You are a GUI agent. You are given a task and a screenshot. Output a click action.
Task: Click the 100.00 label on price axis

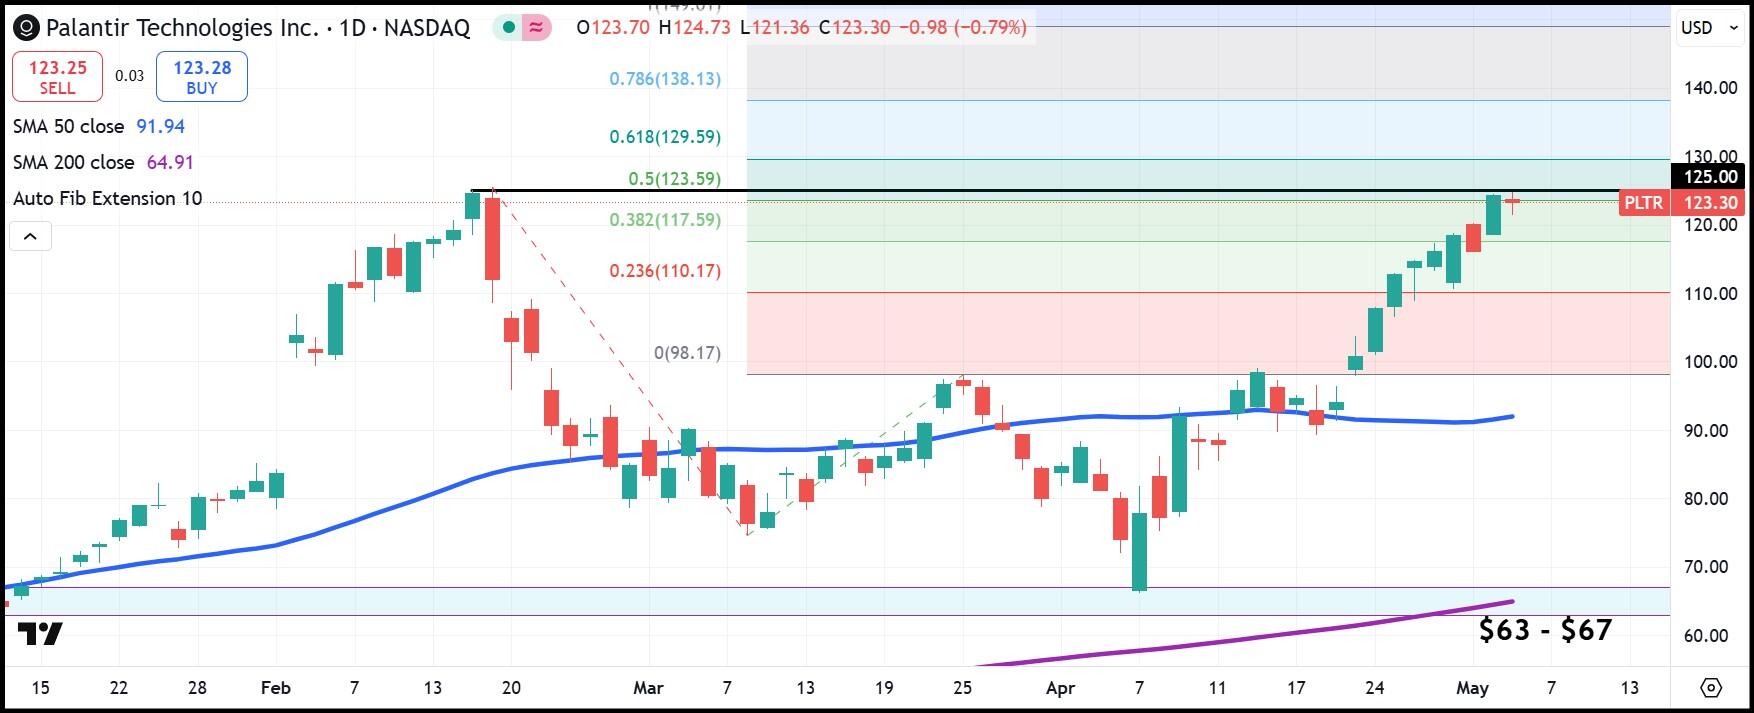pos(1710,362)
